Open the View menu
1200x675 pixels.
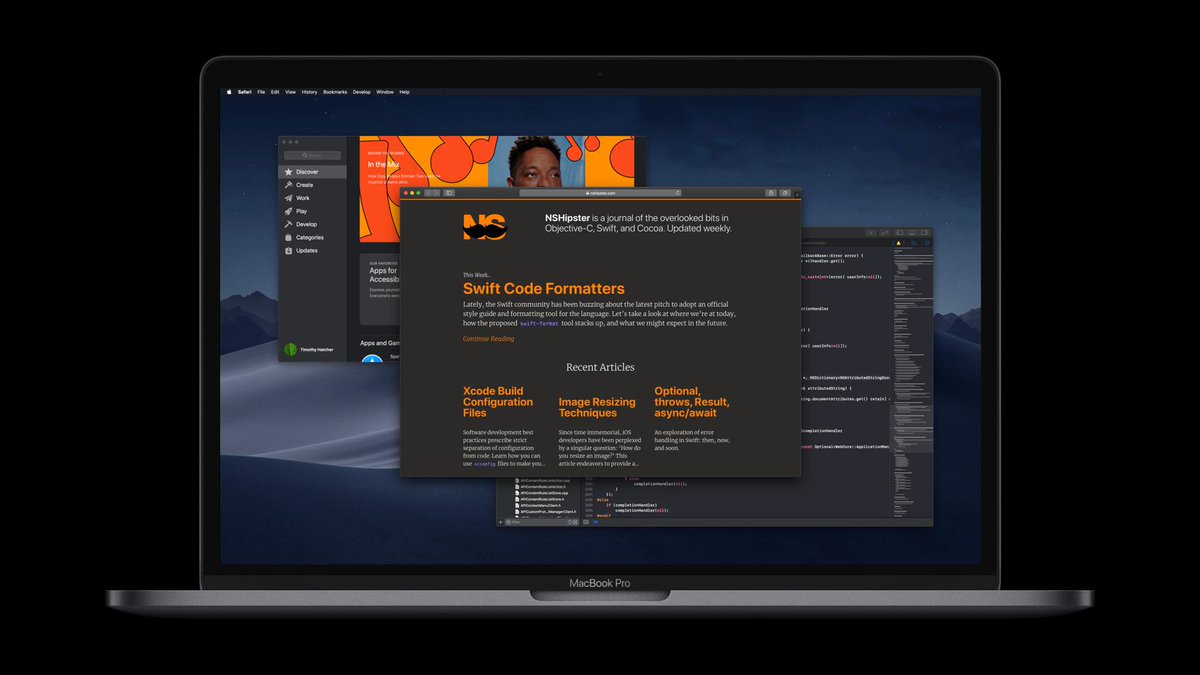pos(290,92)
